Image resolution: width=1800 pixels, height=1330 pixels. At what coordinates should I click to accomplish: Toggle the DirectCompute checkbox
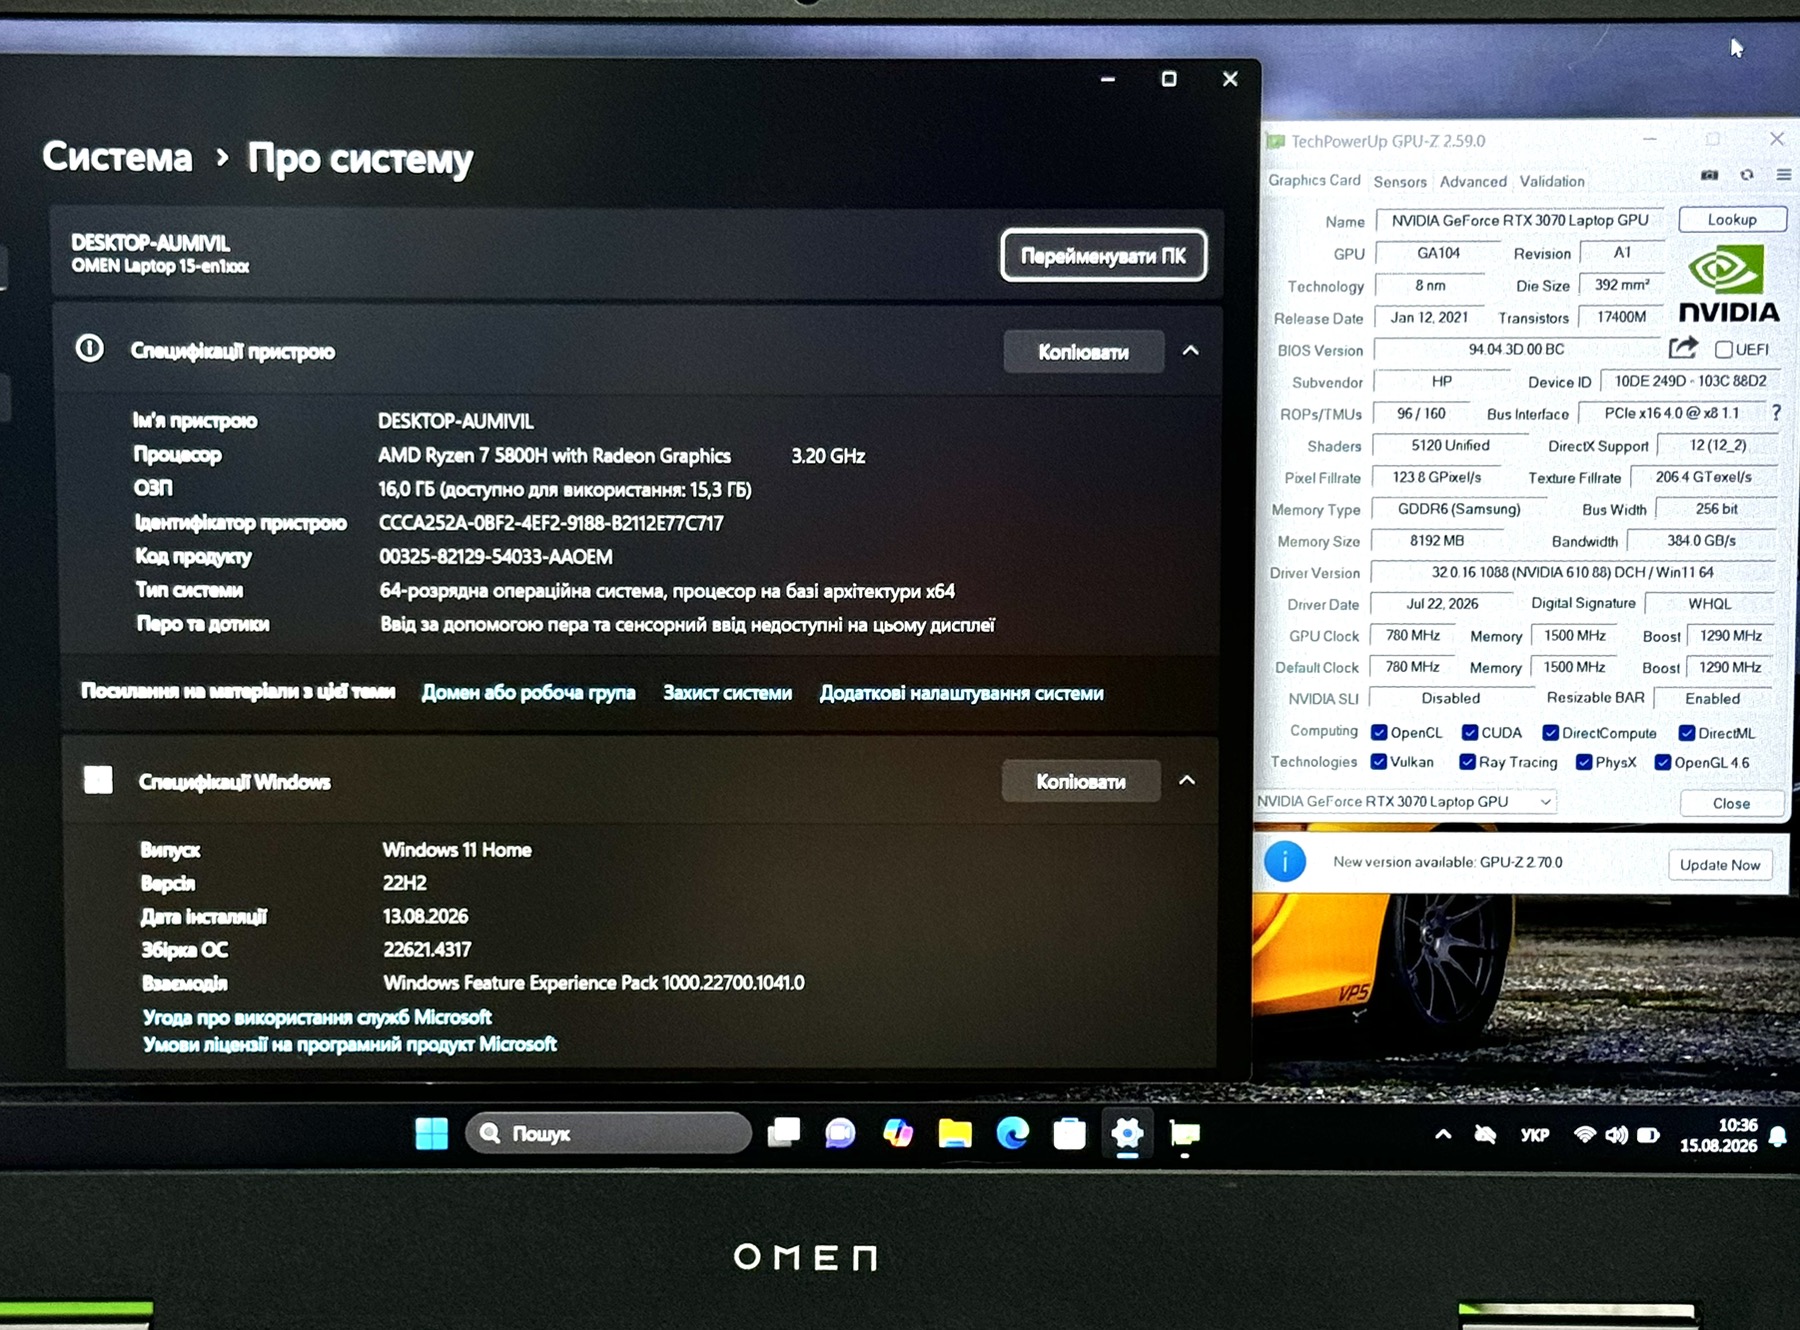click(1551, 733)
